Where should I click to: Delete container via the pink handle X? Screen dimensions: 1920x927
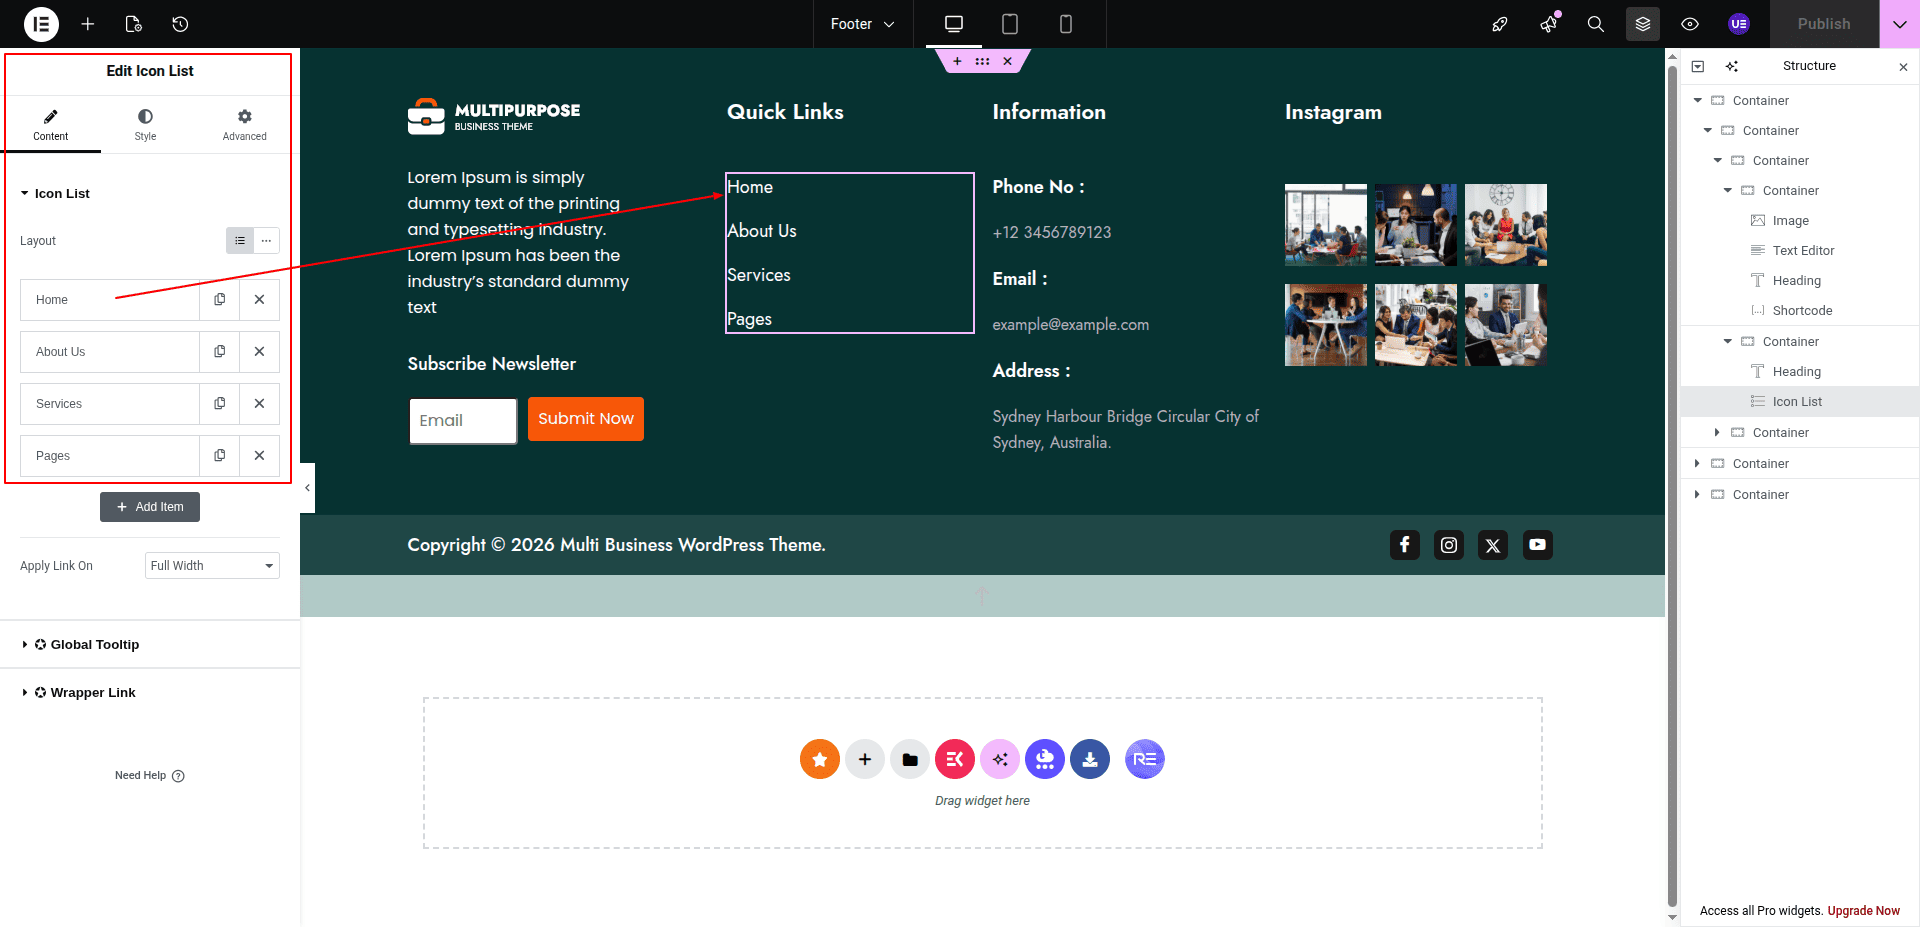[x=1008, y=61]
